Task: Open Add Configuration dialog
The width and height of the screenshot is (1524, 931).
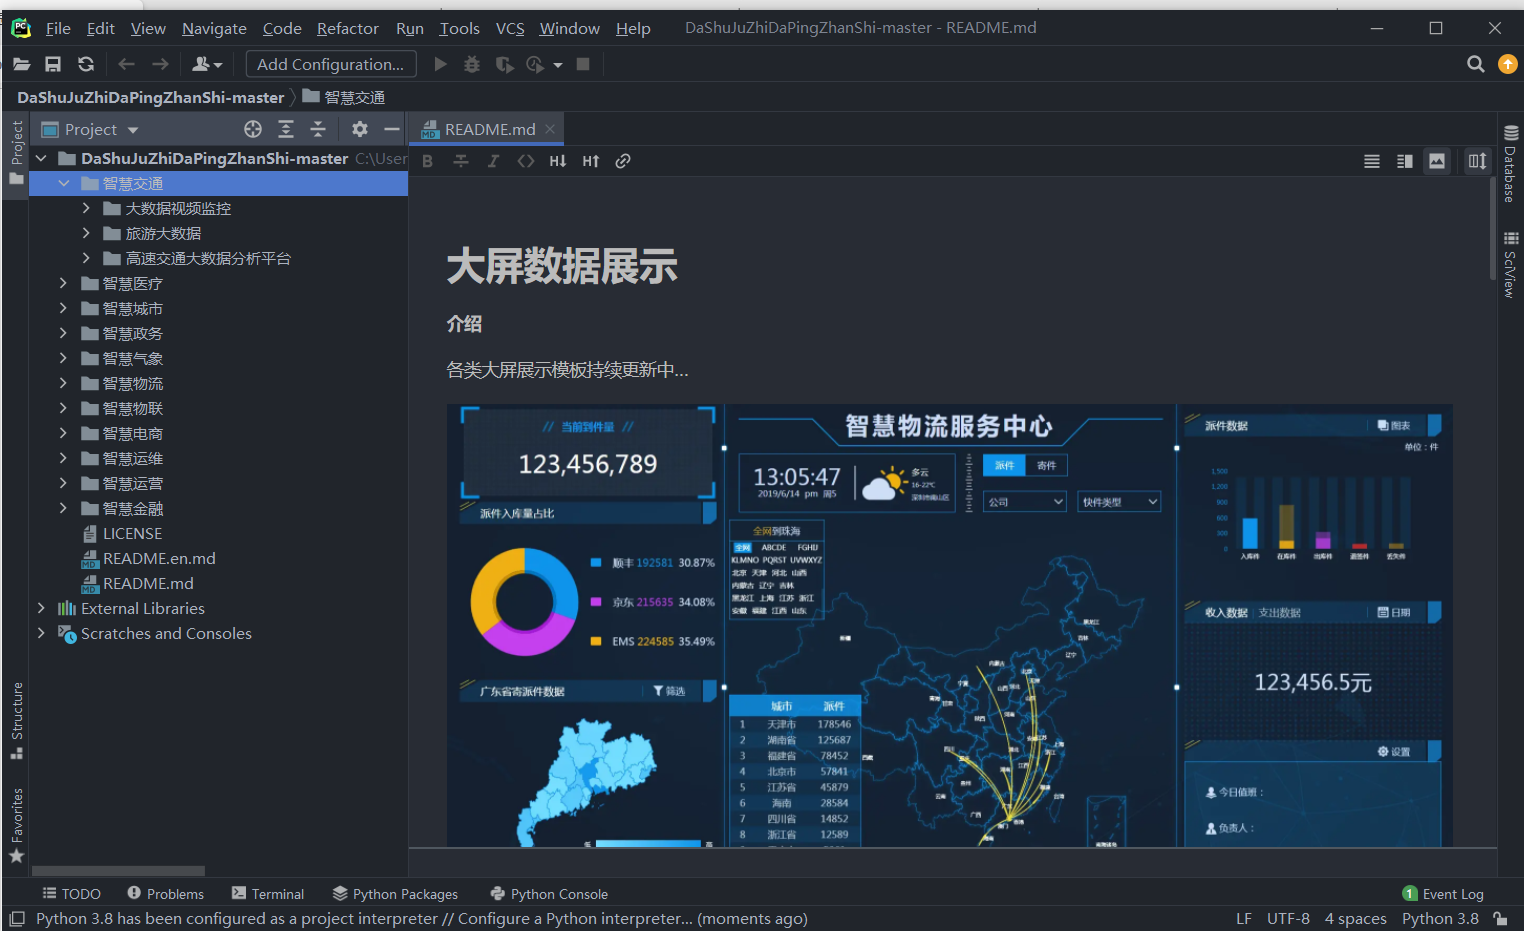Action: [x=331, y=64]
